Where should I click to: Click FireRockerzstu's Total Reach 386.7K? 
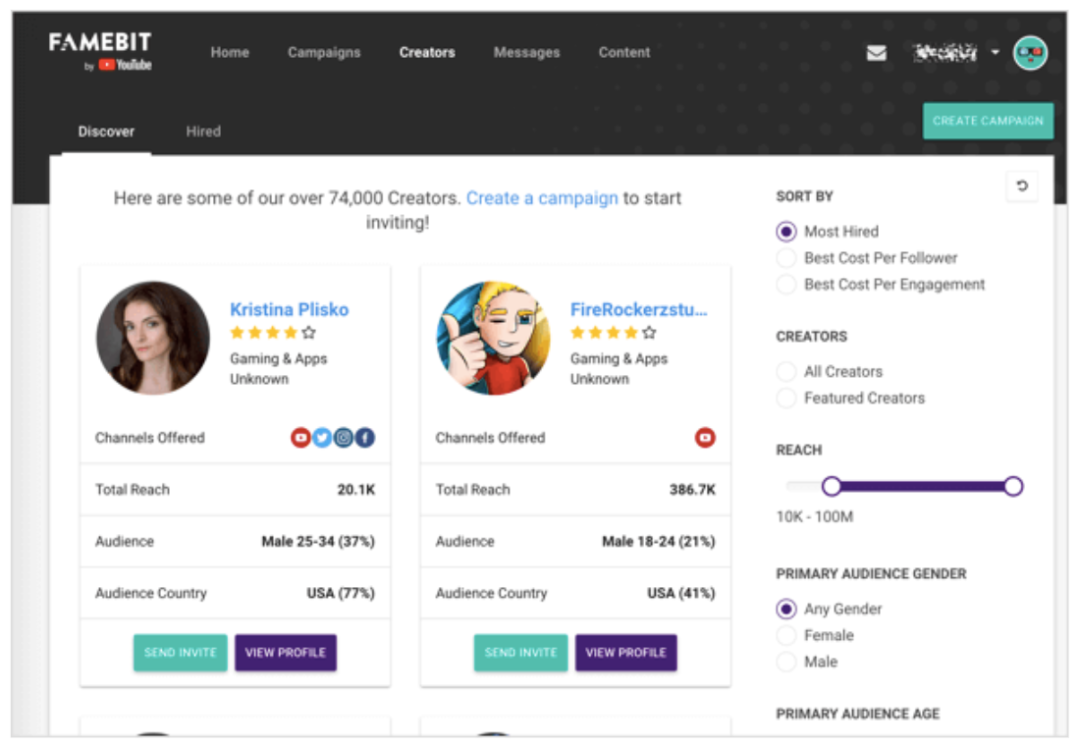(x=692, y=490)
